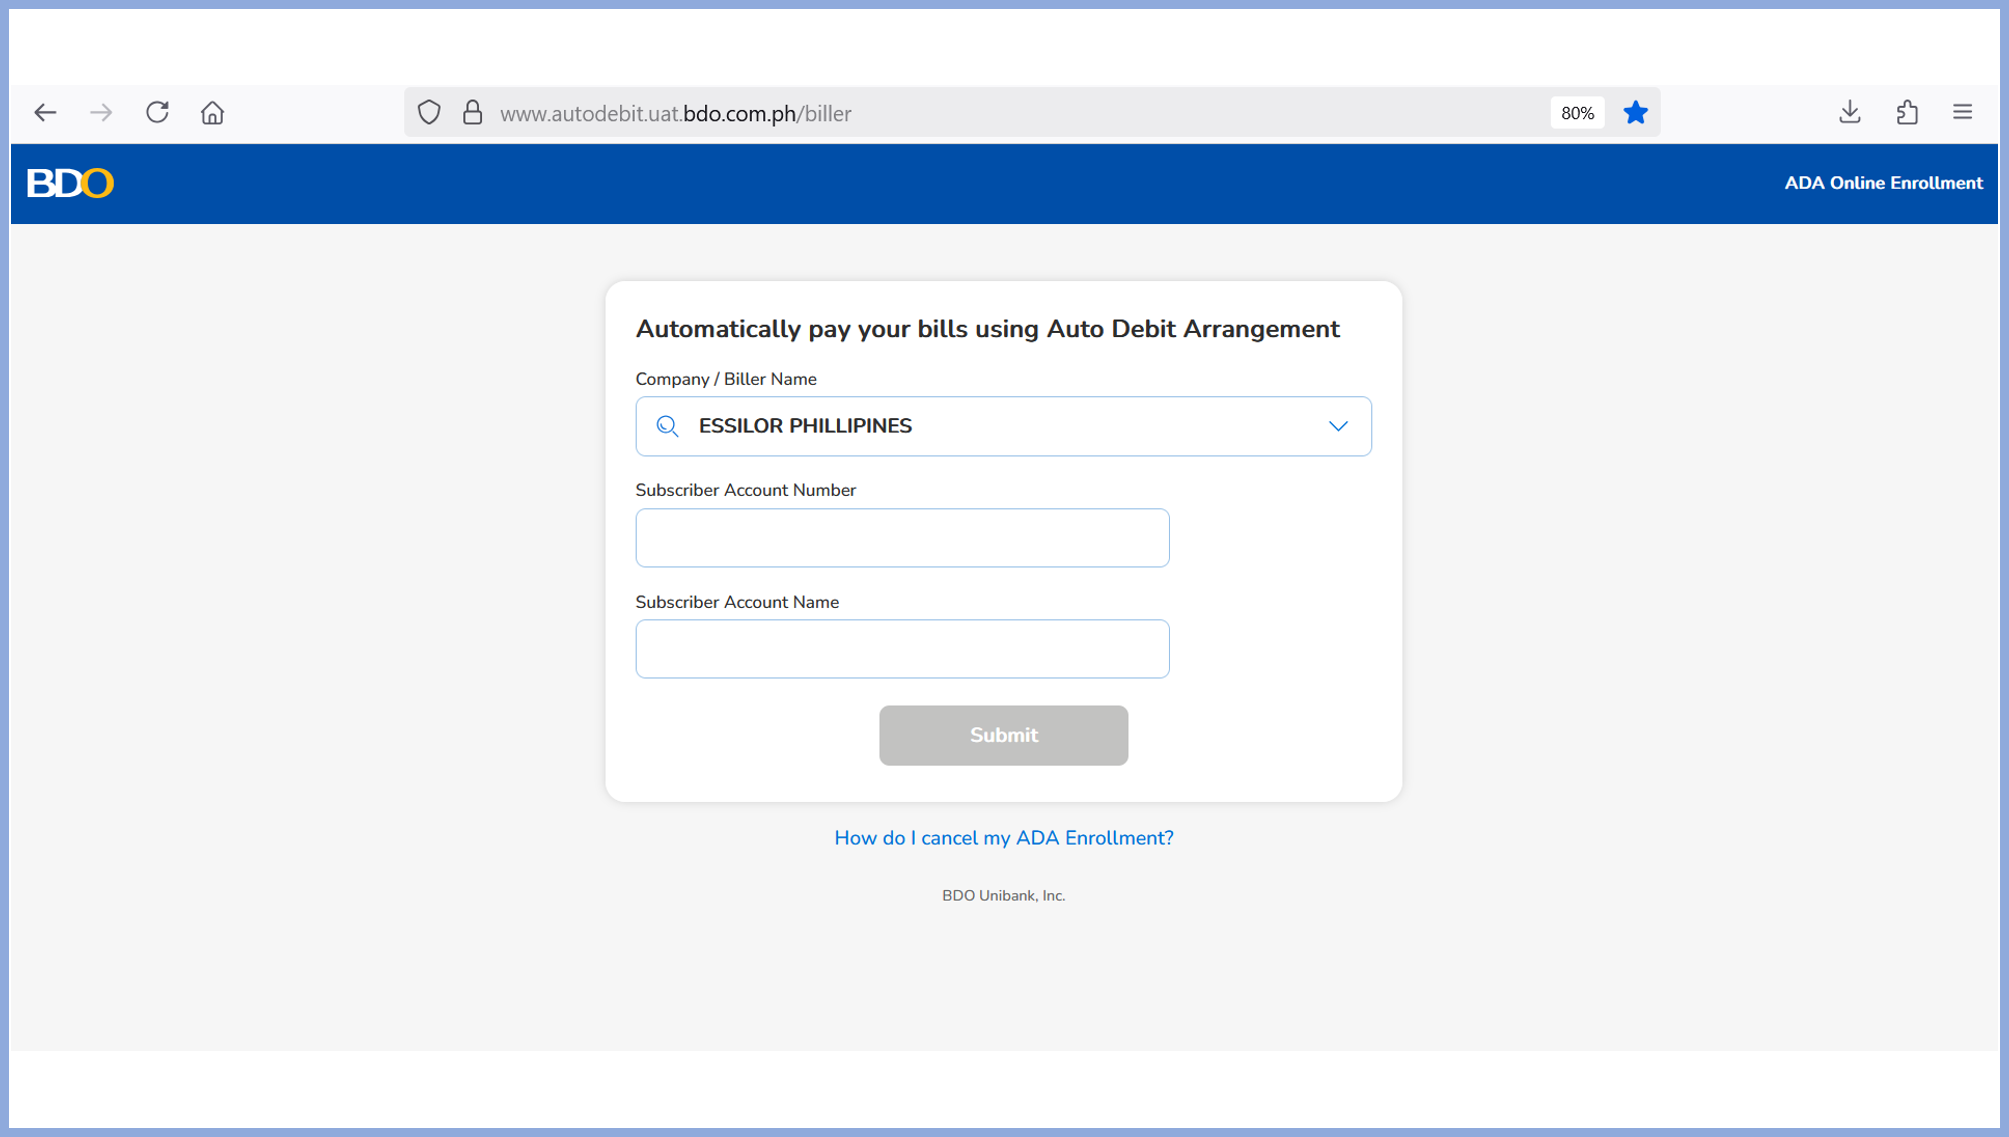The height and width of the screenshot is (1137, 2009).
Task: Click the padlock site security icon
Action: tap(473, 112)
